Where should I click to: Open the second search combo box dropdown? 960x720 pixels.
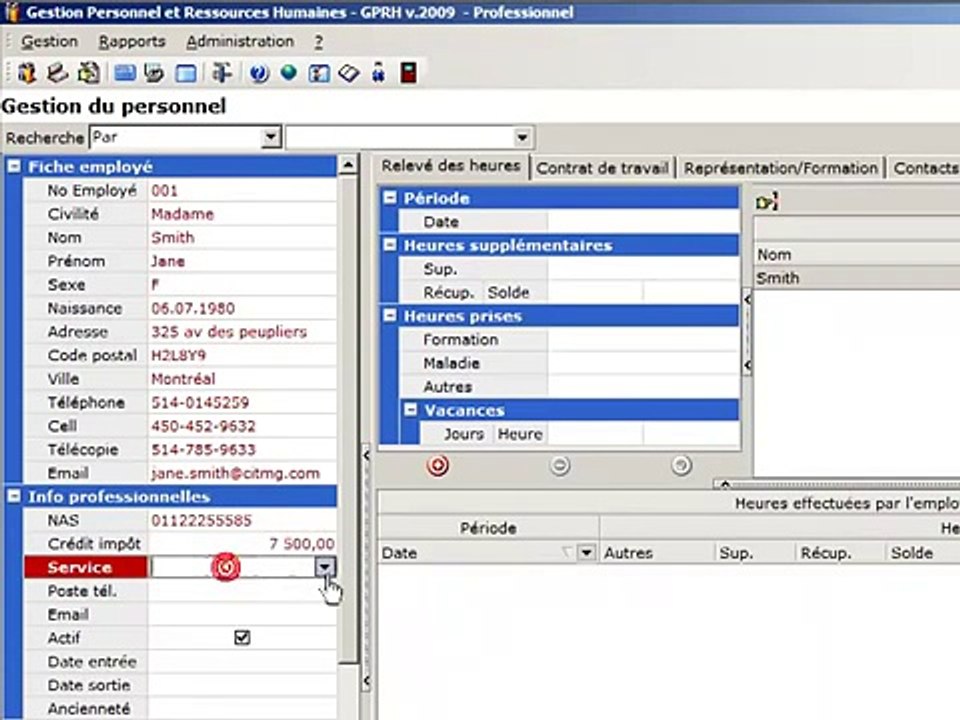tap(522, 137)
